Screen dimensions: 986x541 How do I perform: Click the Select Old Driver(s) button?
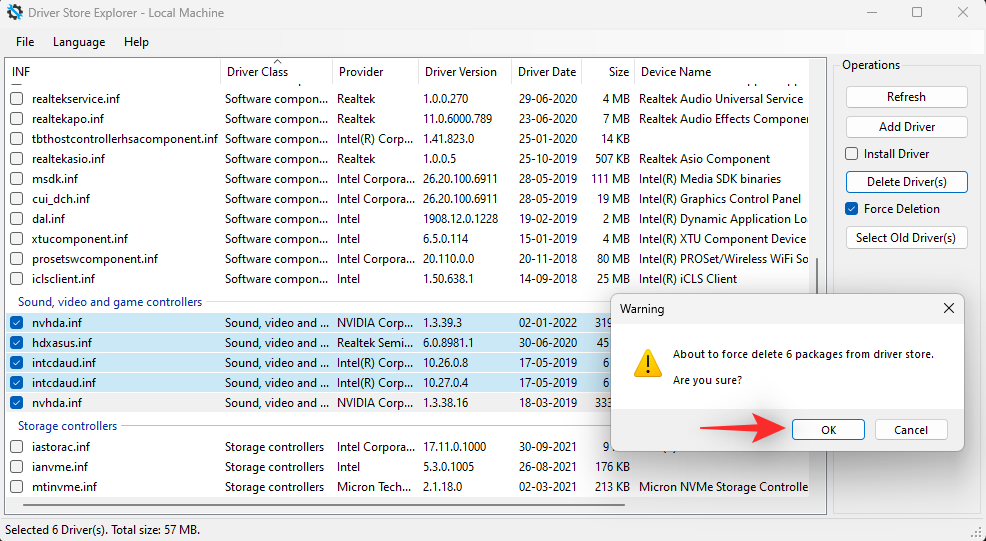pyautogui.click(x=906, y=238)
